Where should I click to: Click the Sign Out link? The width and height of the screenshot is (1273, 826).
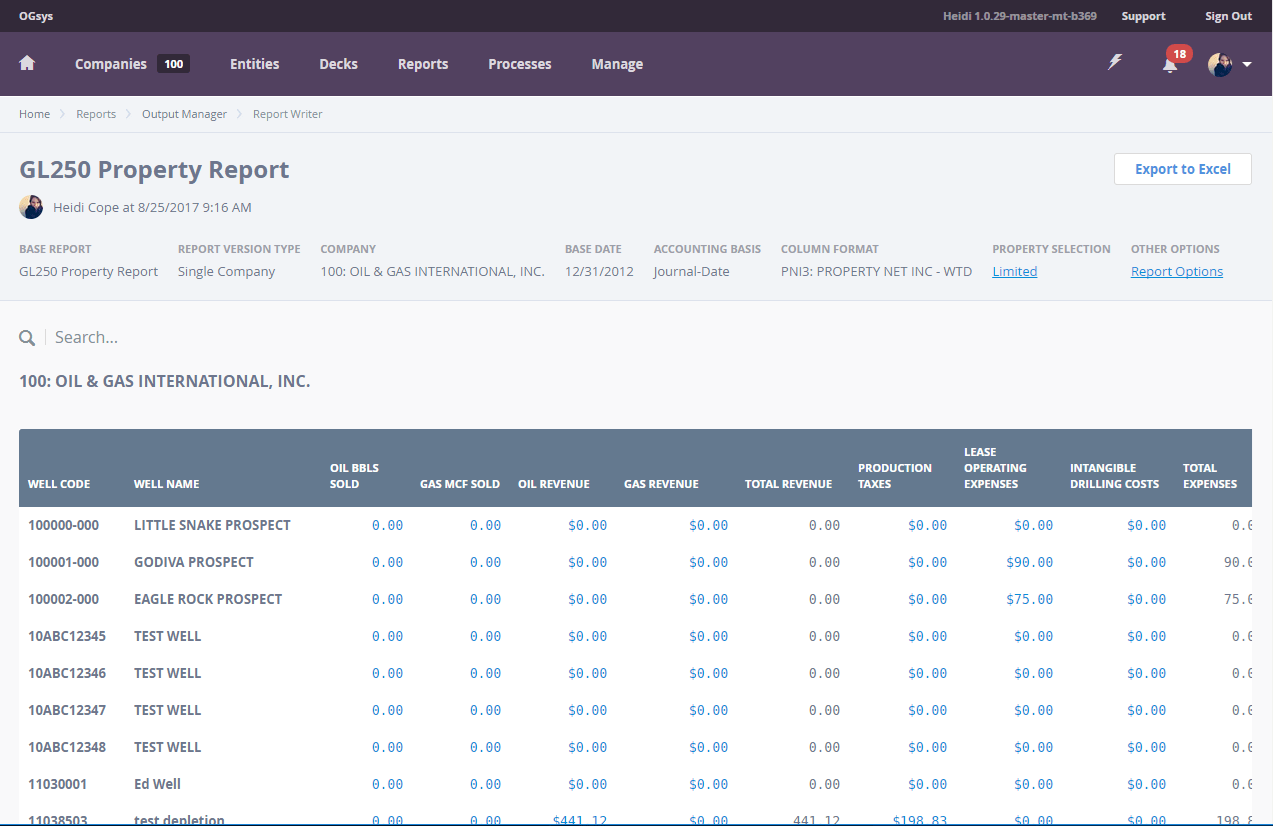1228,16
